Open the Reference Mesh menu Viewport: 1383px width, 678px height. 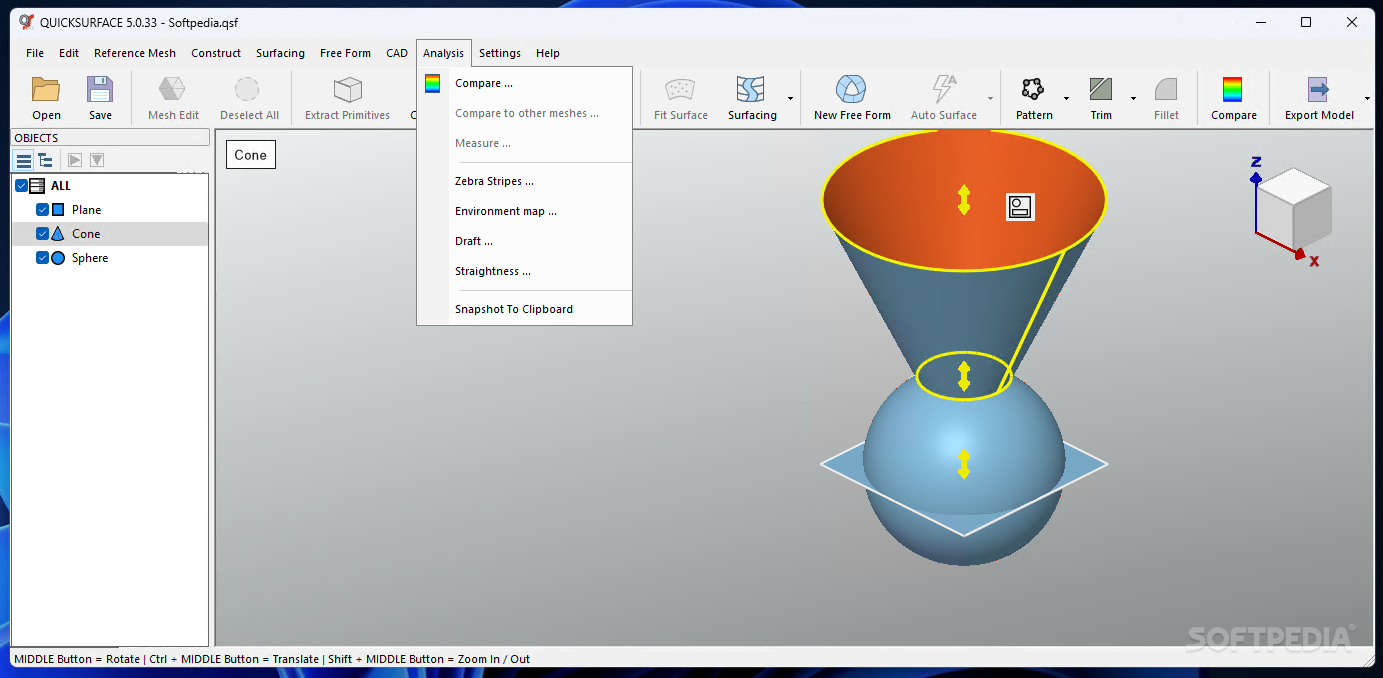(x=135, y=53)
